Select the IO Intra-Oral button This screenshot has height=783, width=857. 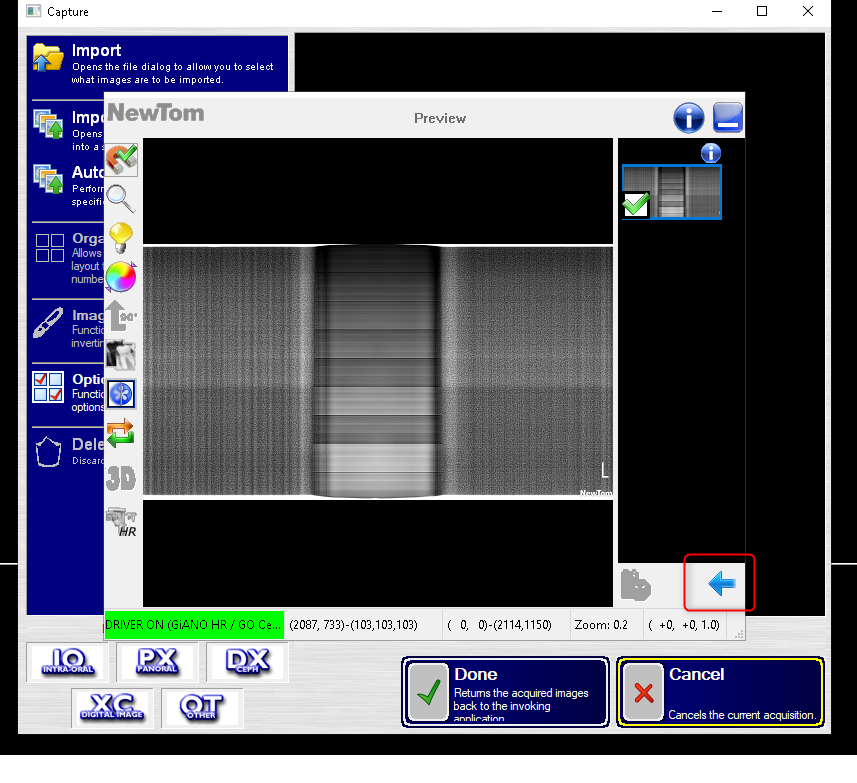pyautogui.click(x=68, y=662)
